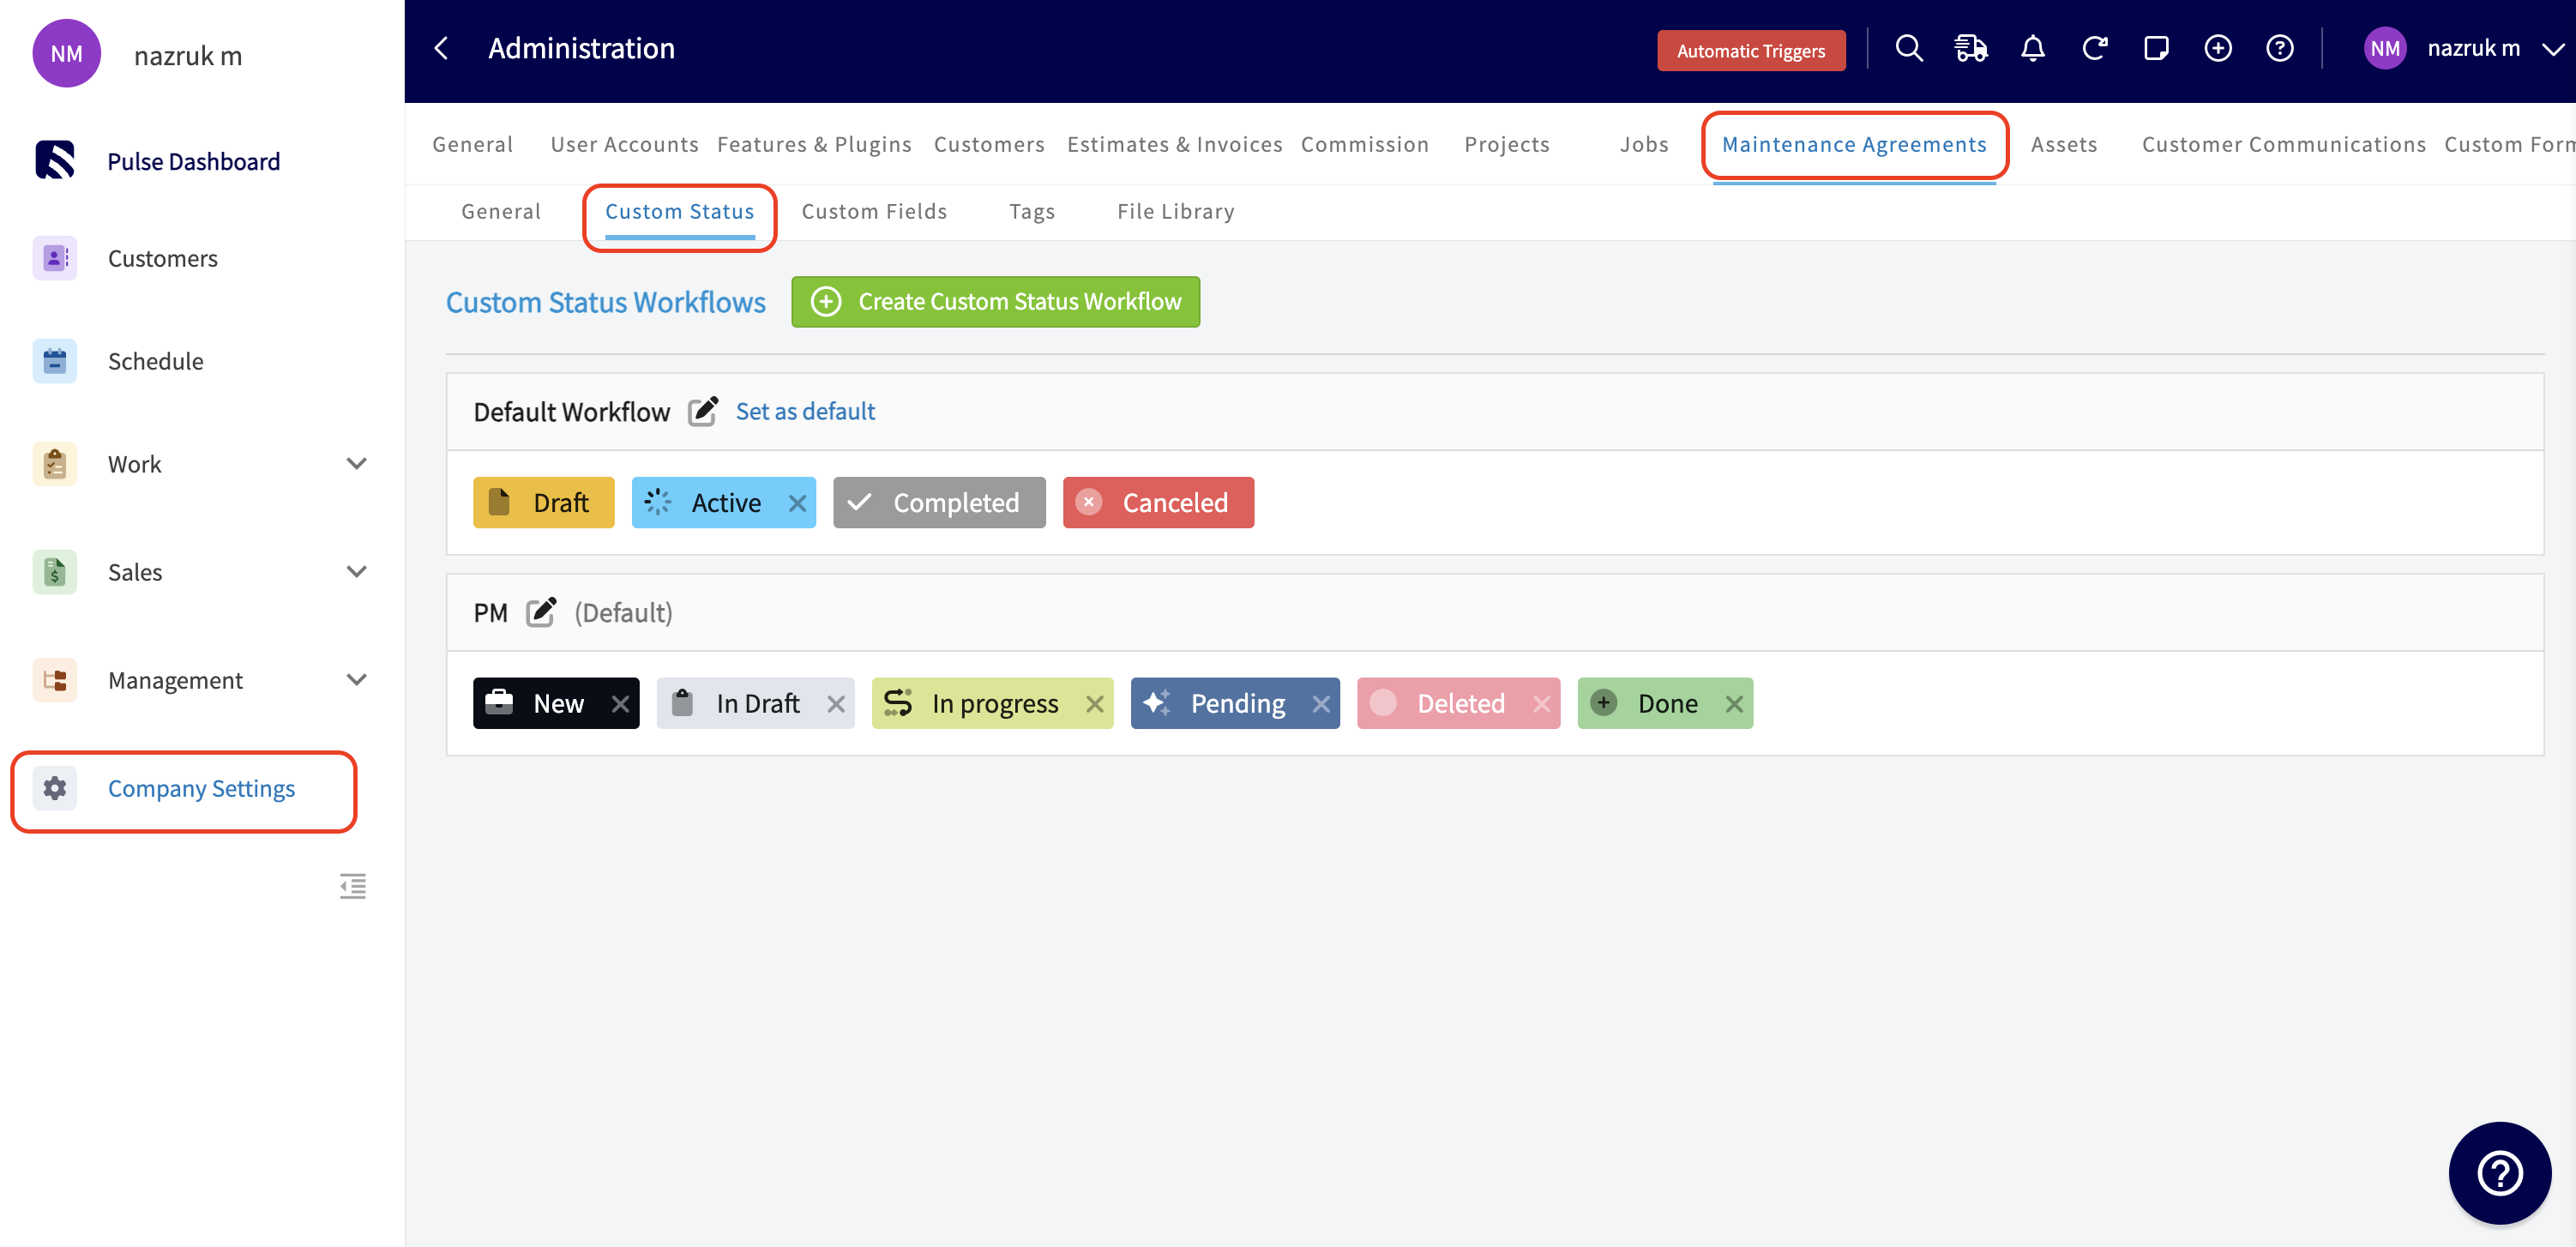Click the refresh arrow icon
Image resolution: width=2576 pixels, height=1247 pixels.
[2095, 48]
